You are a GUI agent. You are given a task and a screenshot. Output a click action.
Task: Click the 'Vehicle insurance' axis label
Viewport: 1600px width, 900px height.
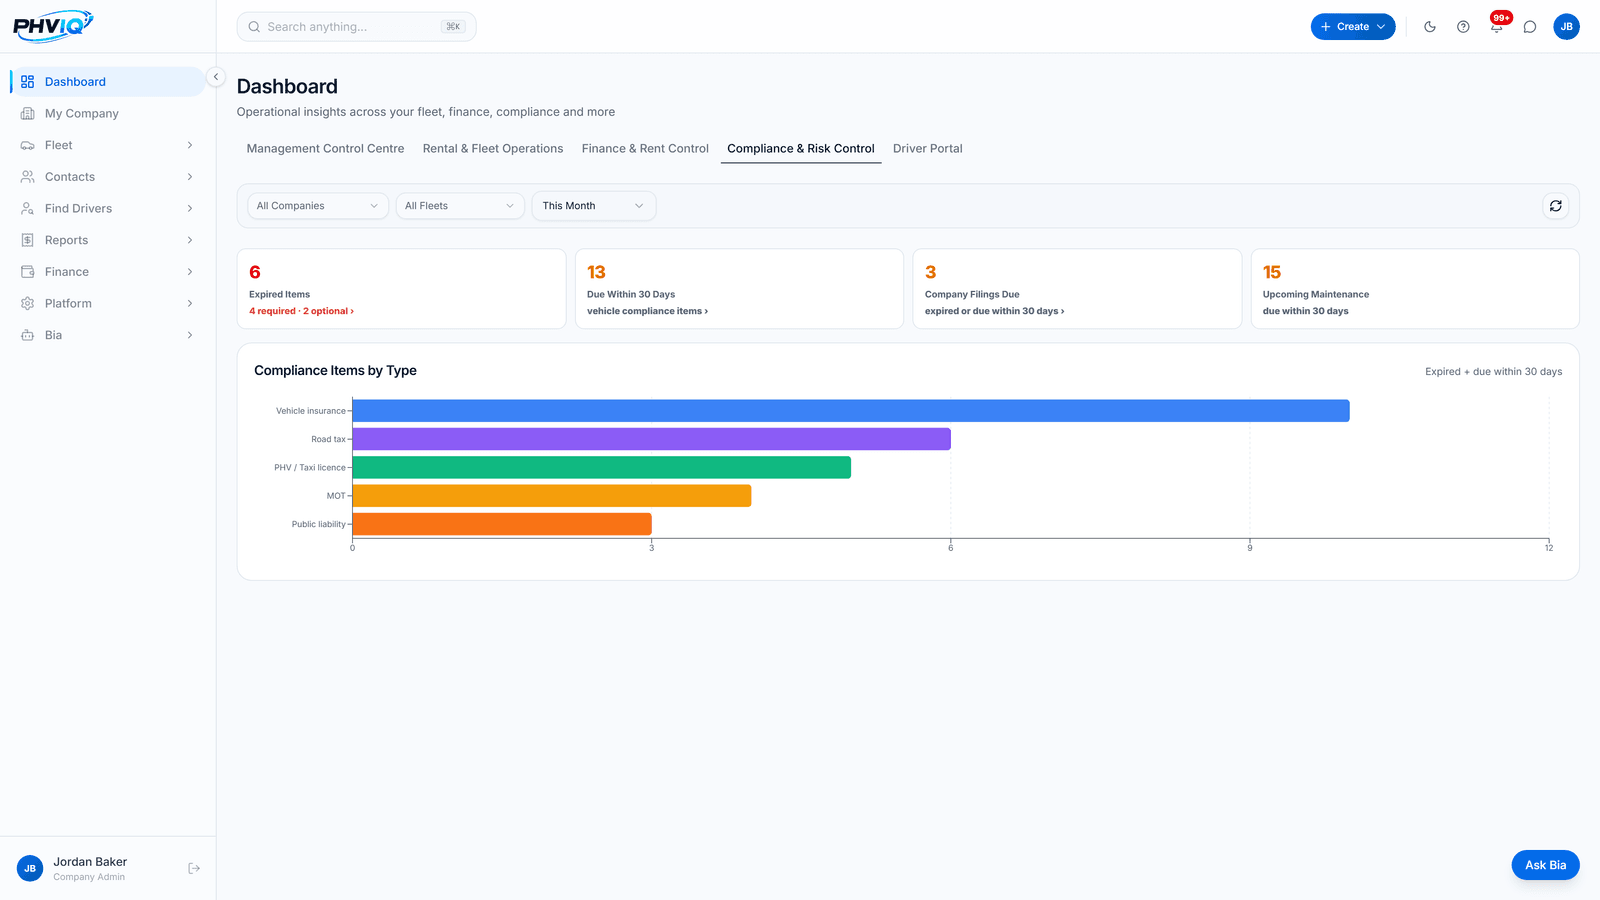311,411
